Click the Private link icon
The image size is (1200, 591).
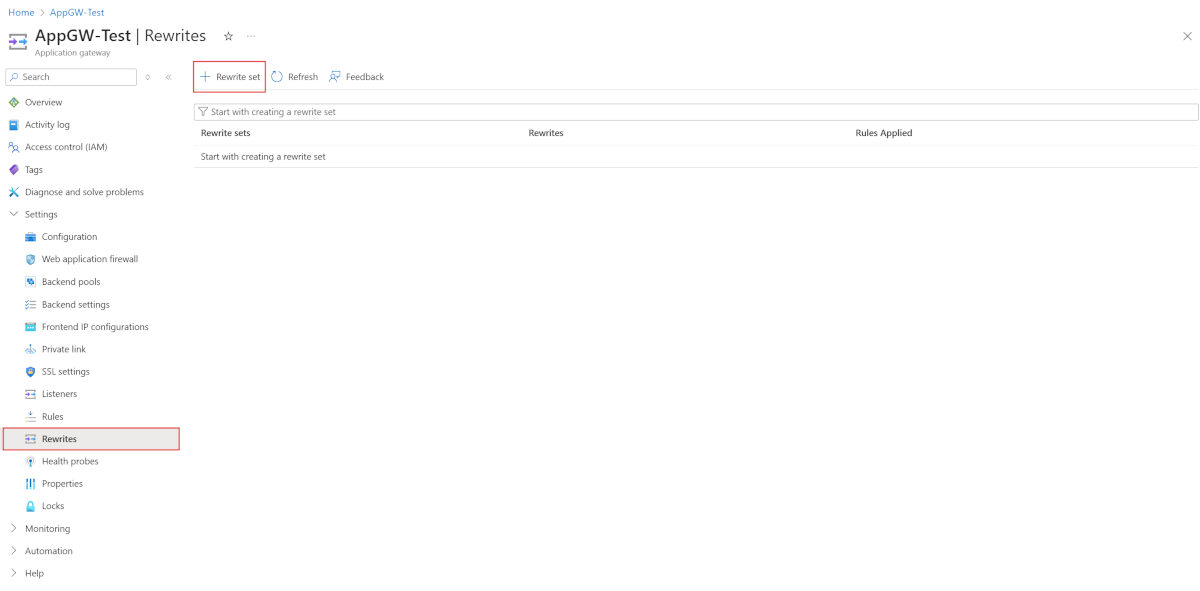point(31,349)
